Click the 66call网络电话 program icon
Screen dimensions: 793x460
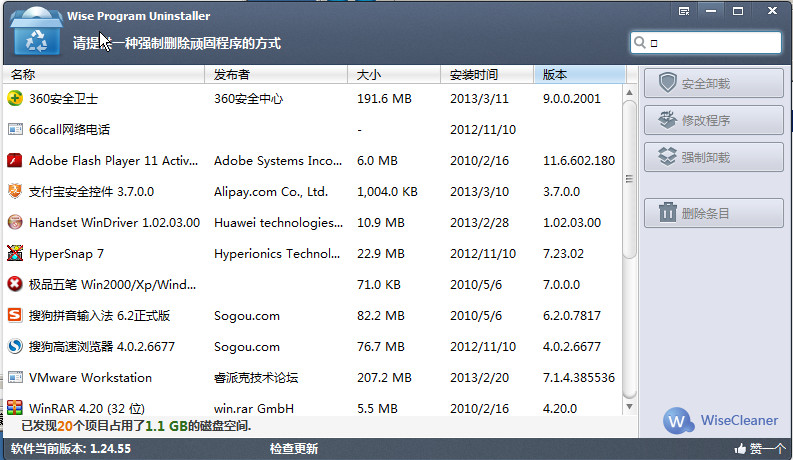pos(15,129)
